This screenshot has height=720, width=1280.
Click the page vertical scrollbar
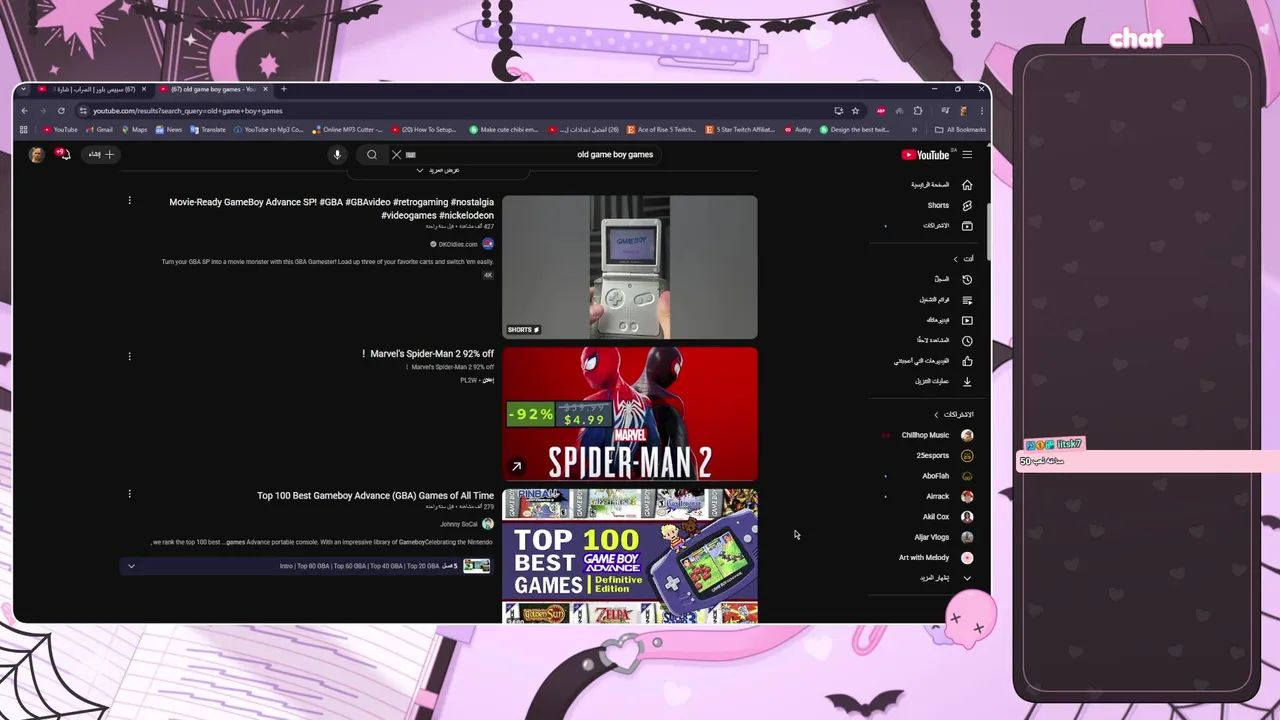coord(988,232)
